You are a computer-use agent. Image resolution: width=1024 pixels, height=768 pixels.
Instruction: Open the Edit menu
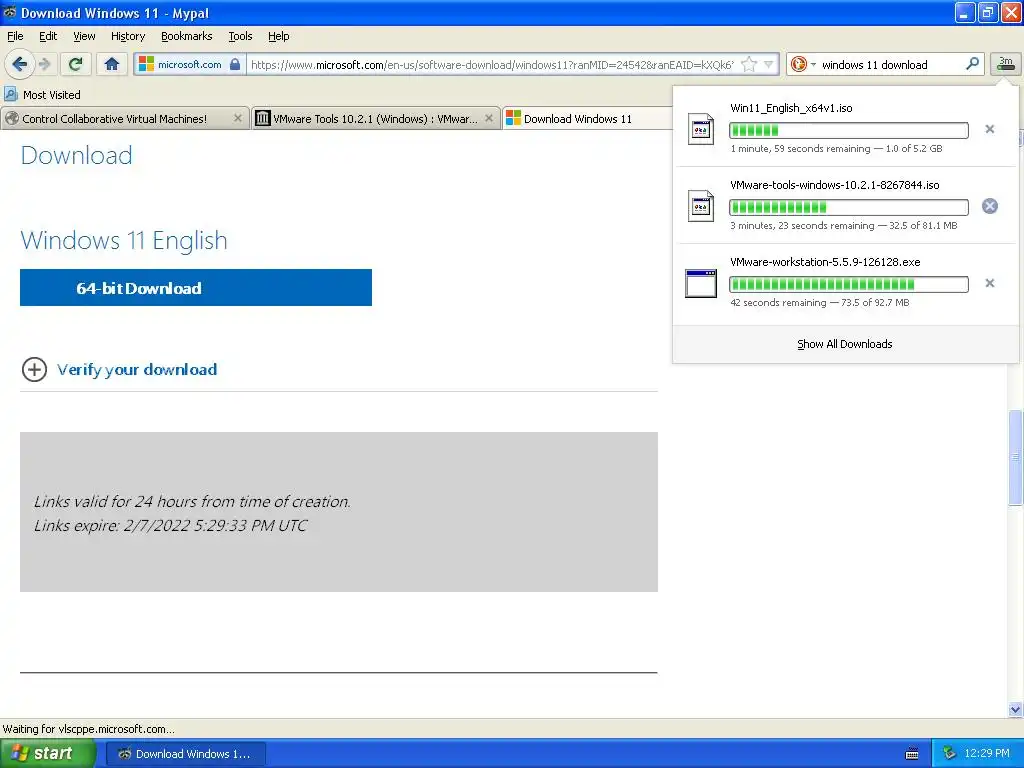[48, 36]
